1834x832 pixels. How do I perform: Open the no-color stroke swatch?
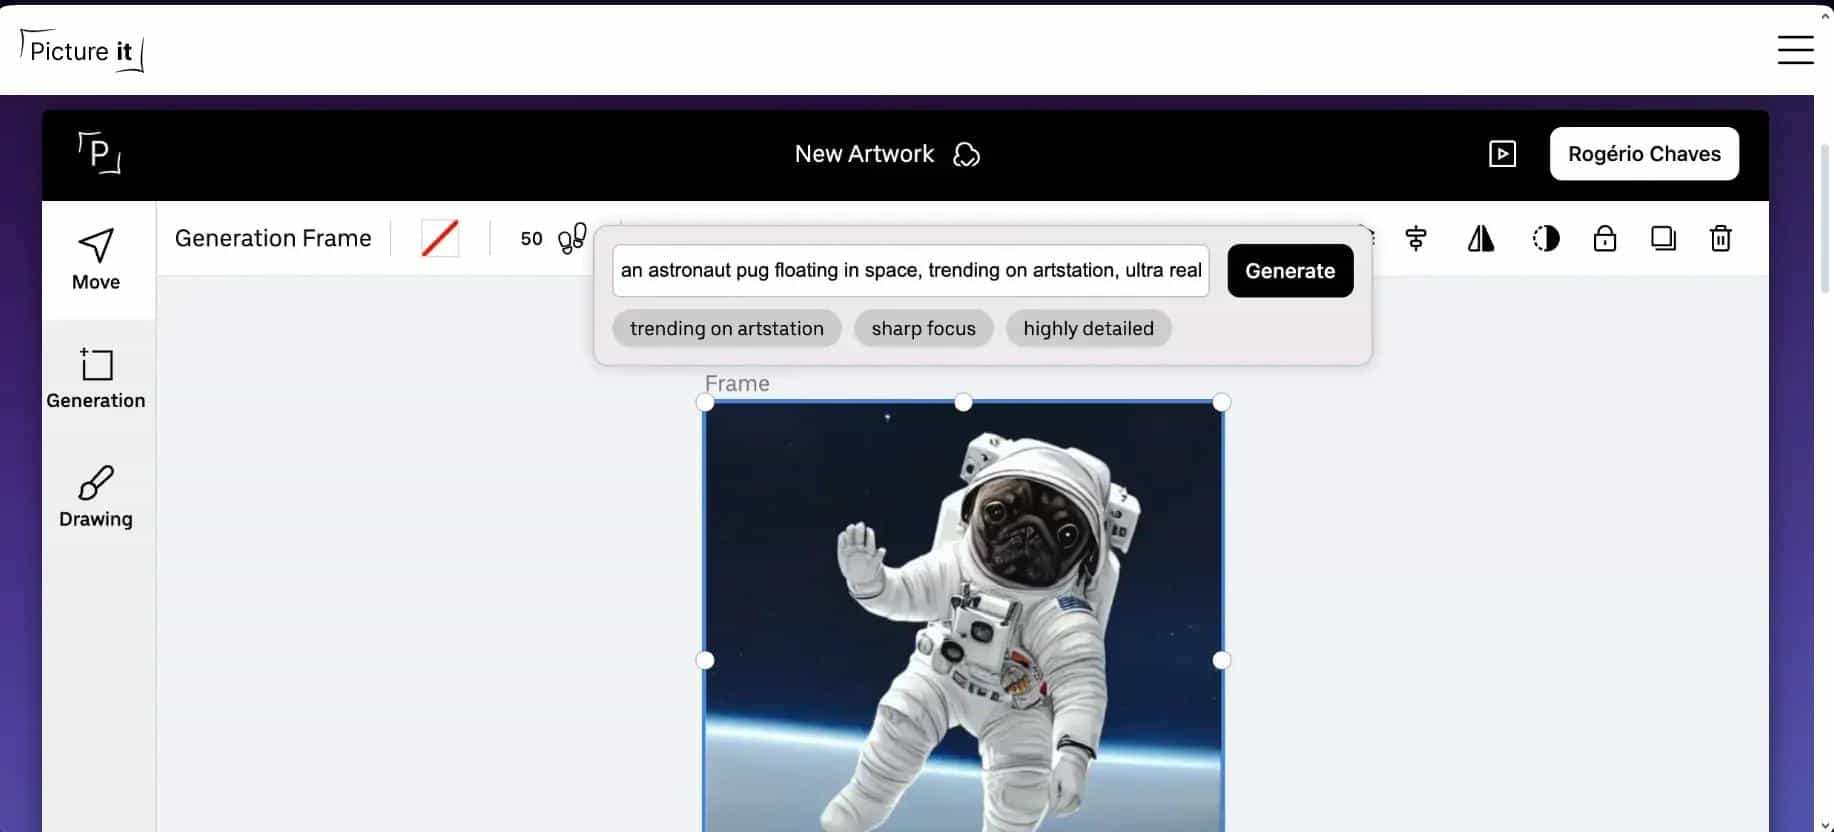click(x=440, y=238)
